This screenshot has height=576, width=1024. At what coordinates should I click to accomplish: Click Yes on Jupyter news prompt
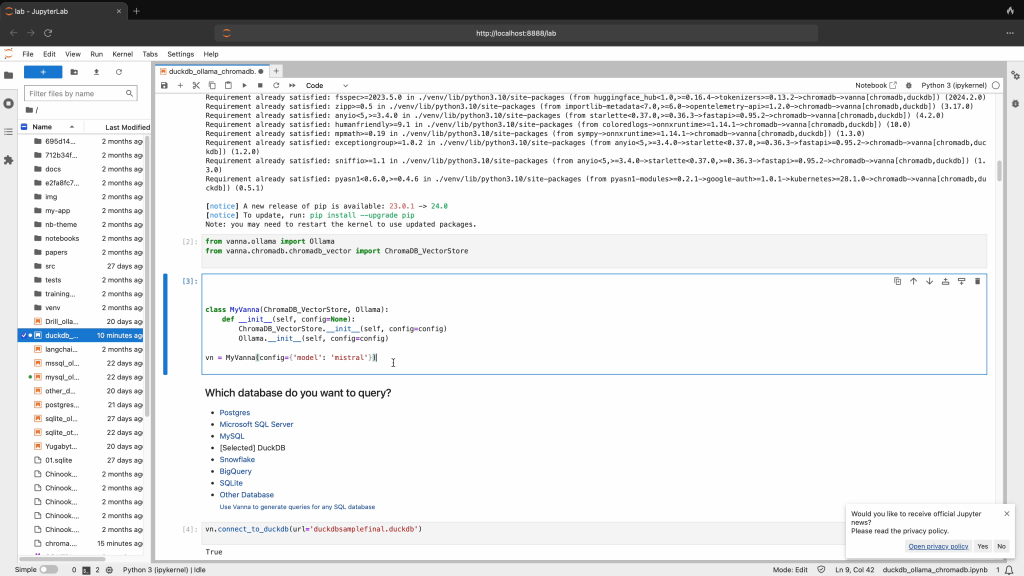click(982, 546)
